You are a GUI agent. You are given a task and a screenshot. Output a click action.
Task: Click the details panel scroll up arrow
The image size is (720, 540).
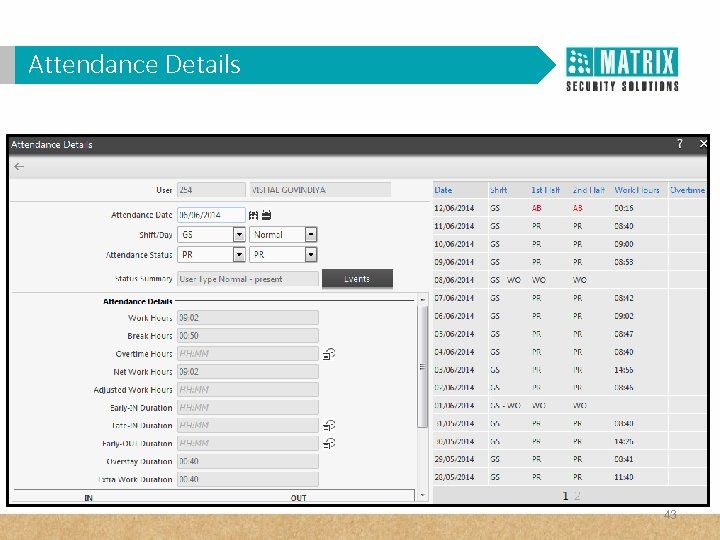[x=422, y=299]
